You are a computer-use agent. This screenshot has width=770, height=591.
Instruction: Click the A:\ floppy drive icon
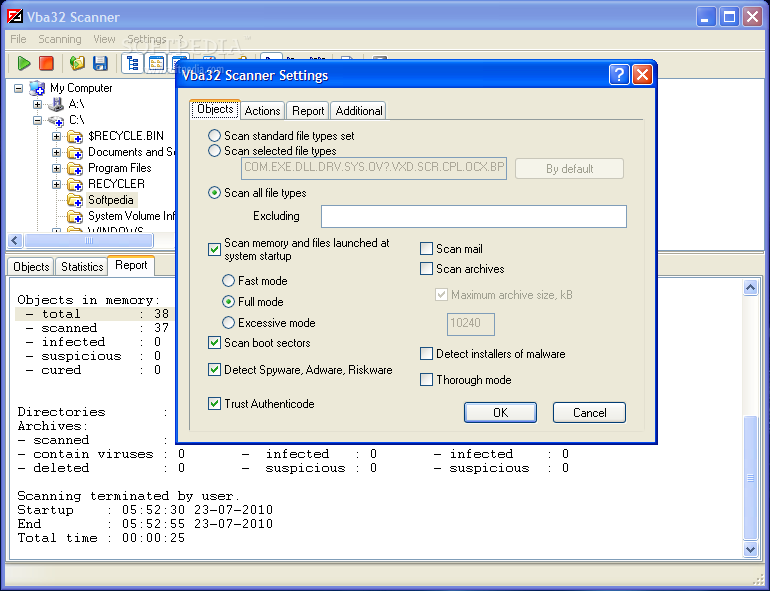point(56,104)
